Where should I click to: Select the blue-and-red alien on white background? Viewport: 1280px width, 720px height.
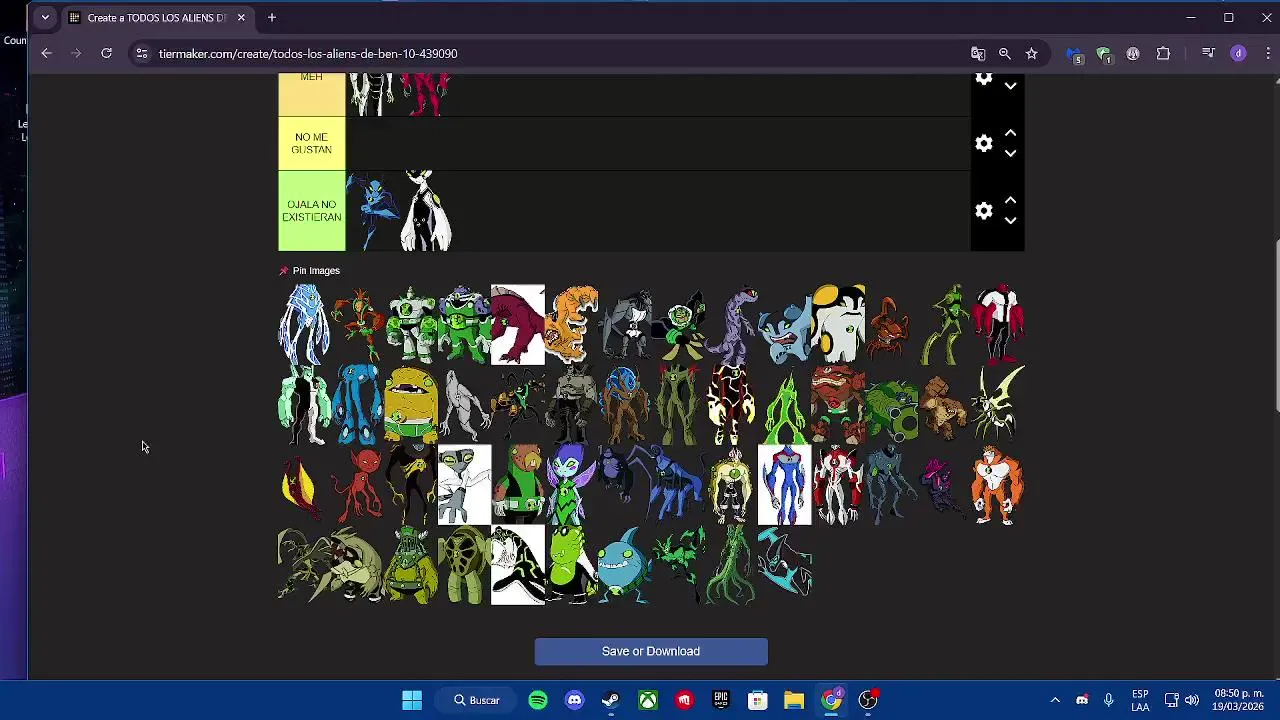pos(785,485)
